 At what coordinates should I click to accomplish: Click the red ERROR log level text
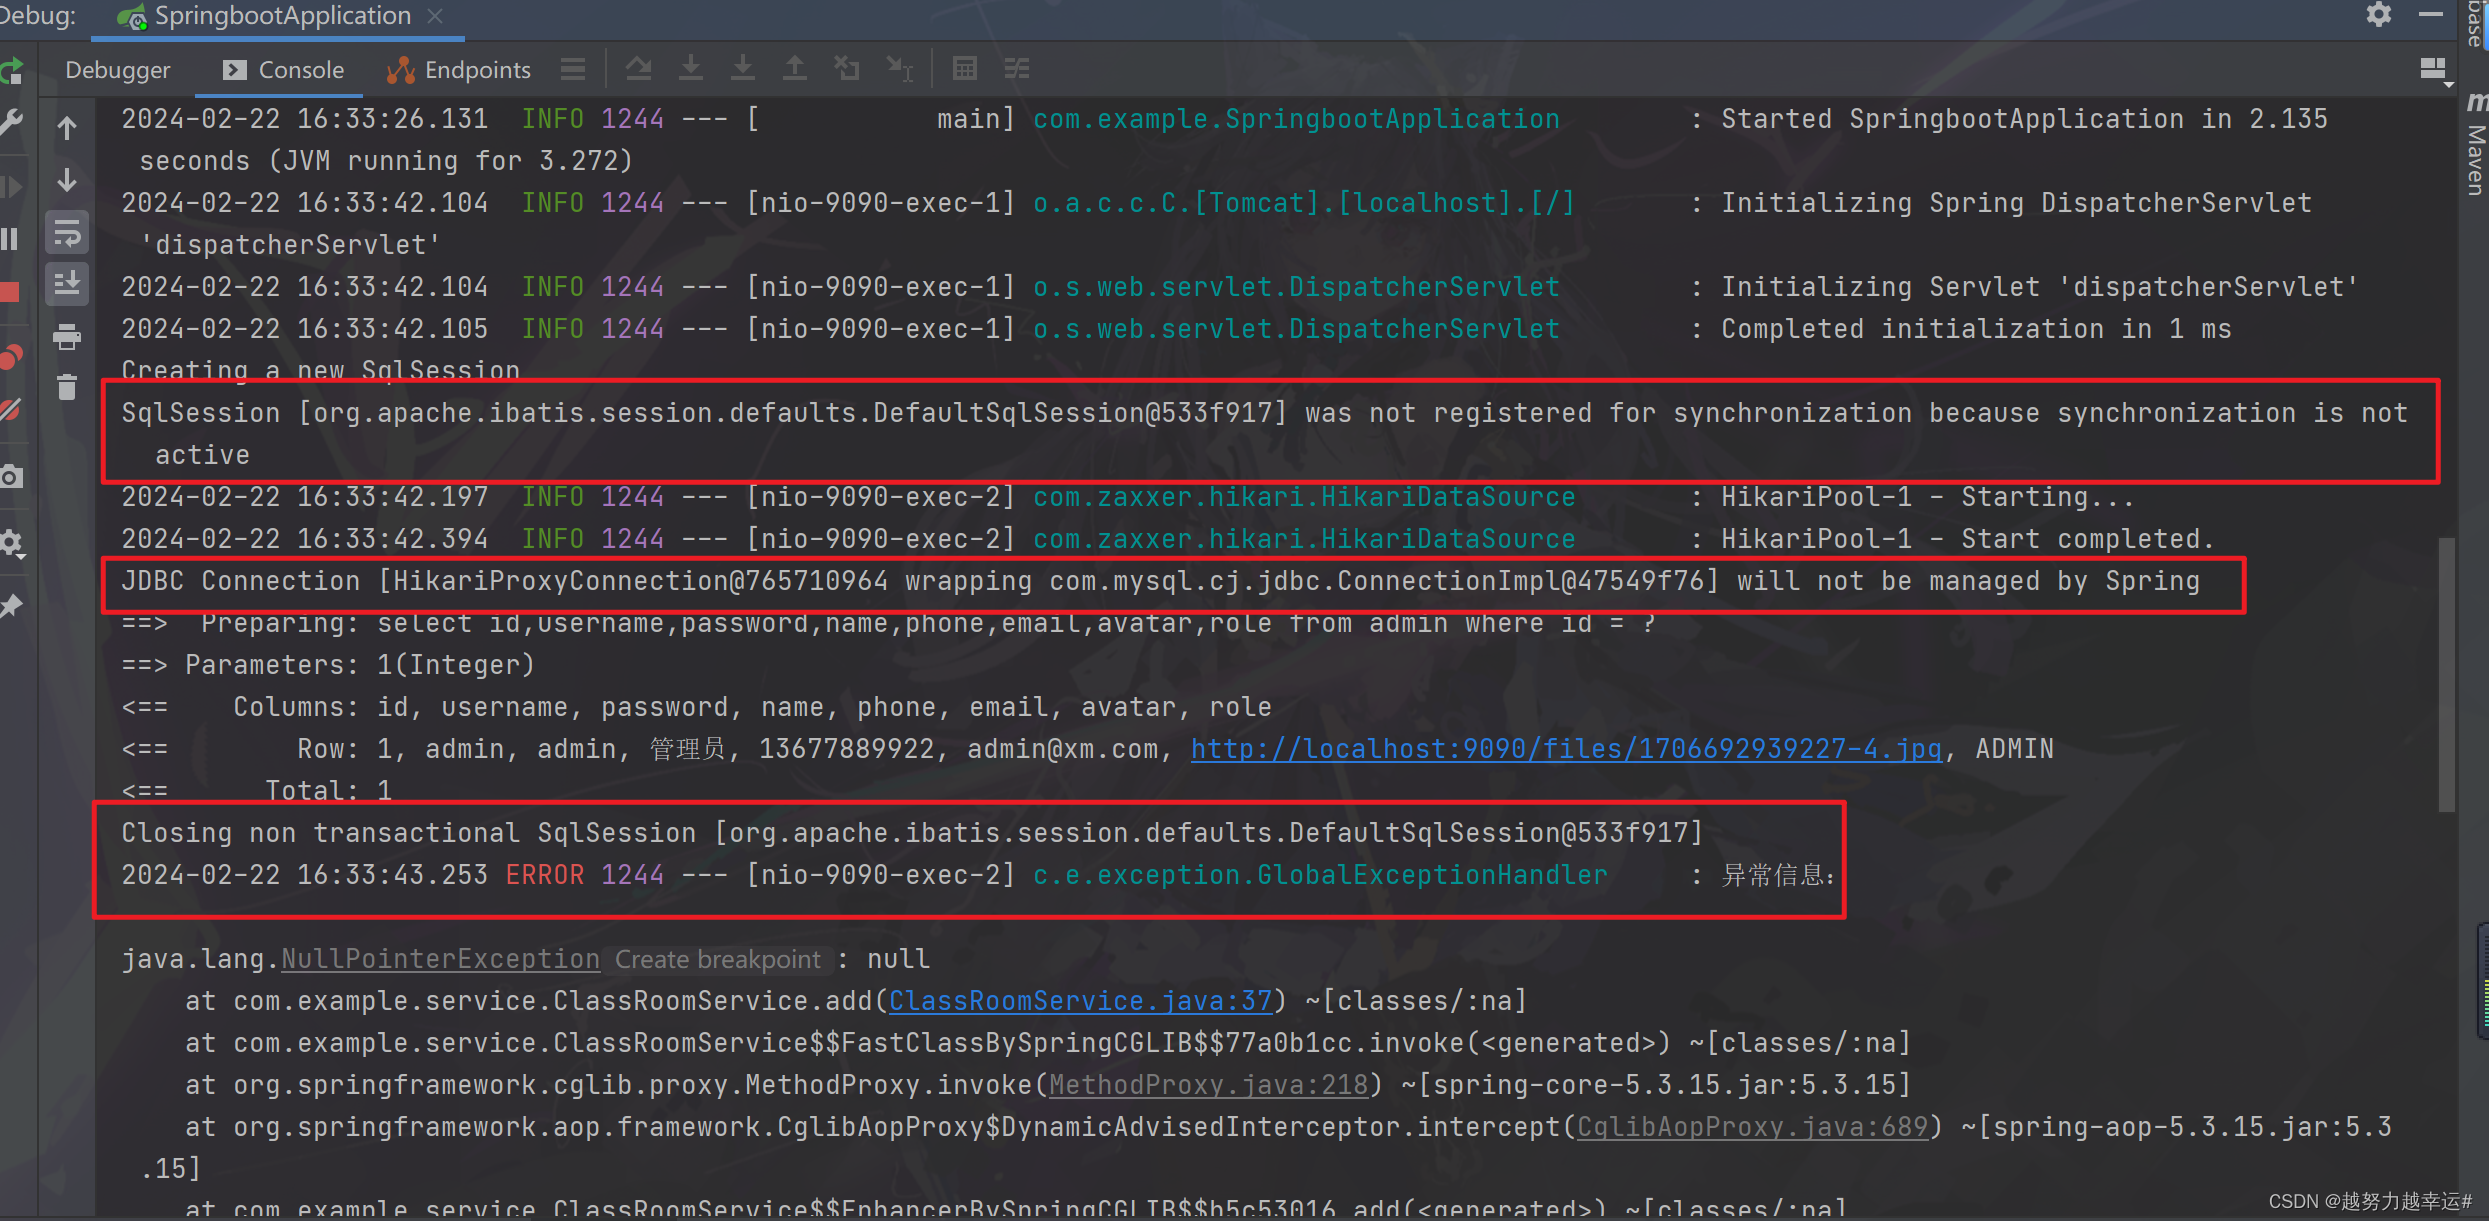[x=545, y=875]
